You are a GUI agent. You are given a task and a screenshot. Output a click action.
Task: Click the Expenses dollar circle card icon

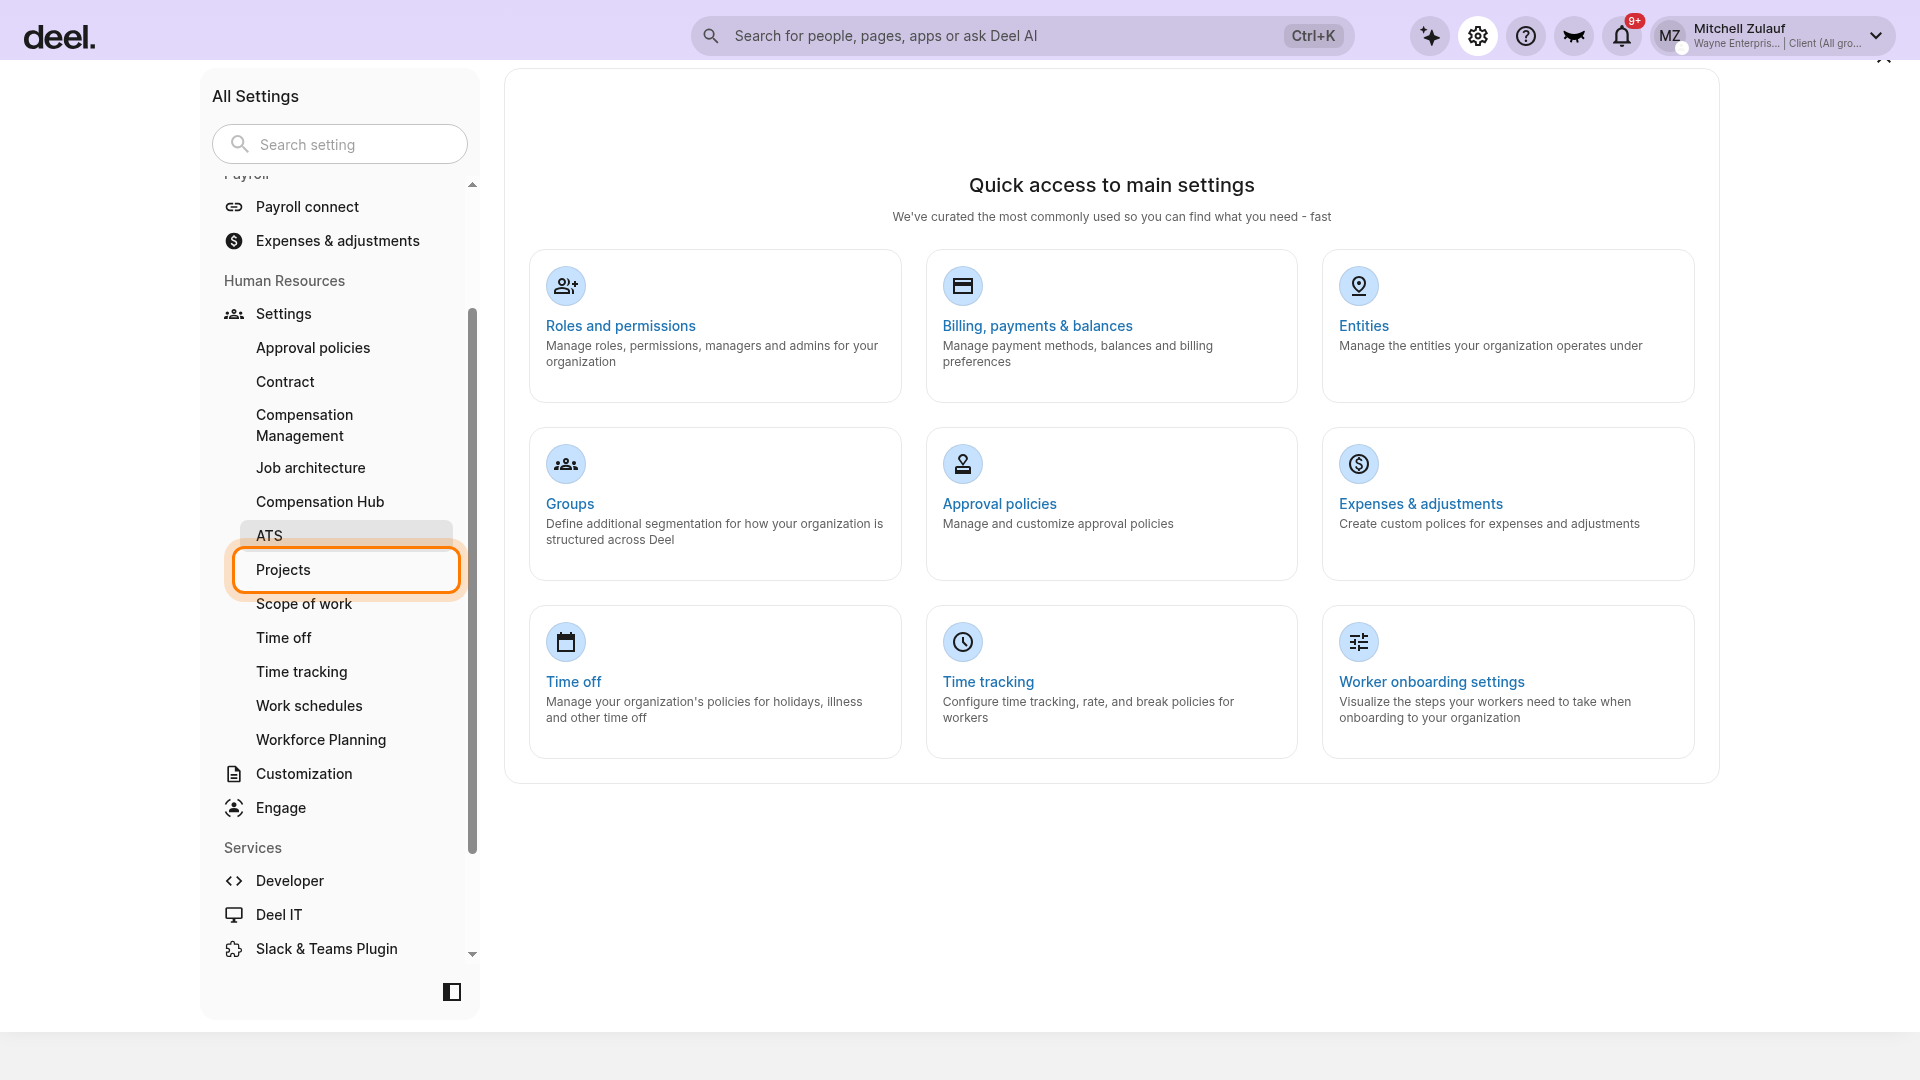tap(1359, 464)
